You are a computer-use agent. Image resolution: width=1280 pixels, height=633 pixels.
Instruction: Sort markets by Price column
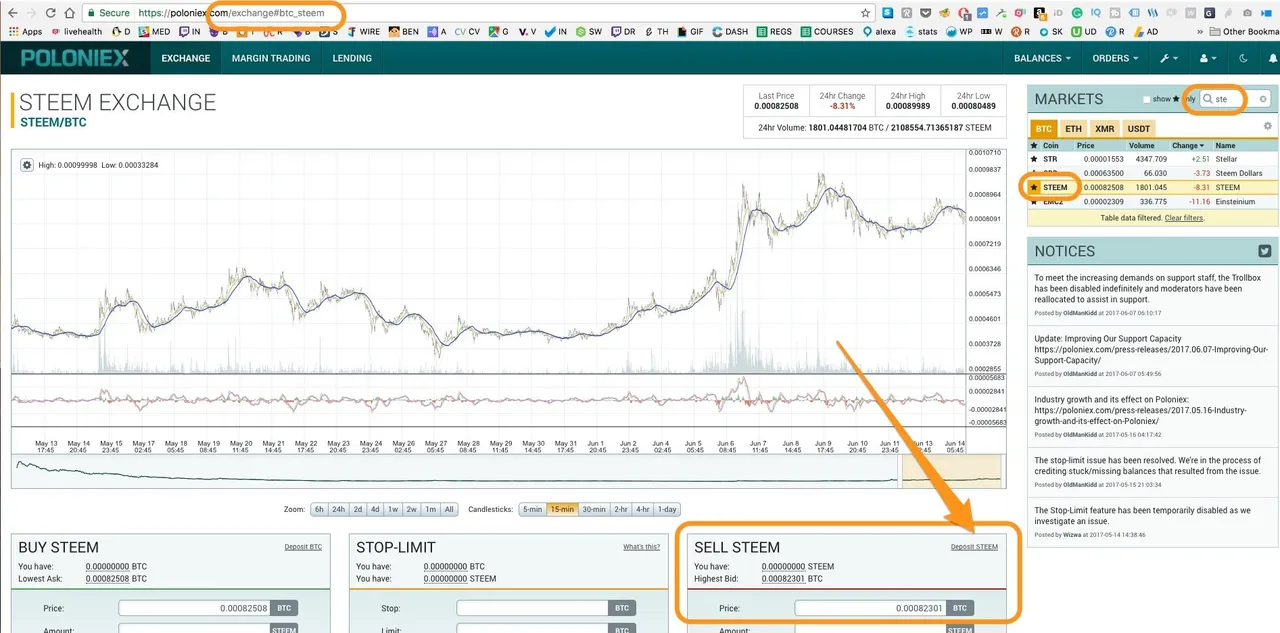pos(1088,145)
